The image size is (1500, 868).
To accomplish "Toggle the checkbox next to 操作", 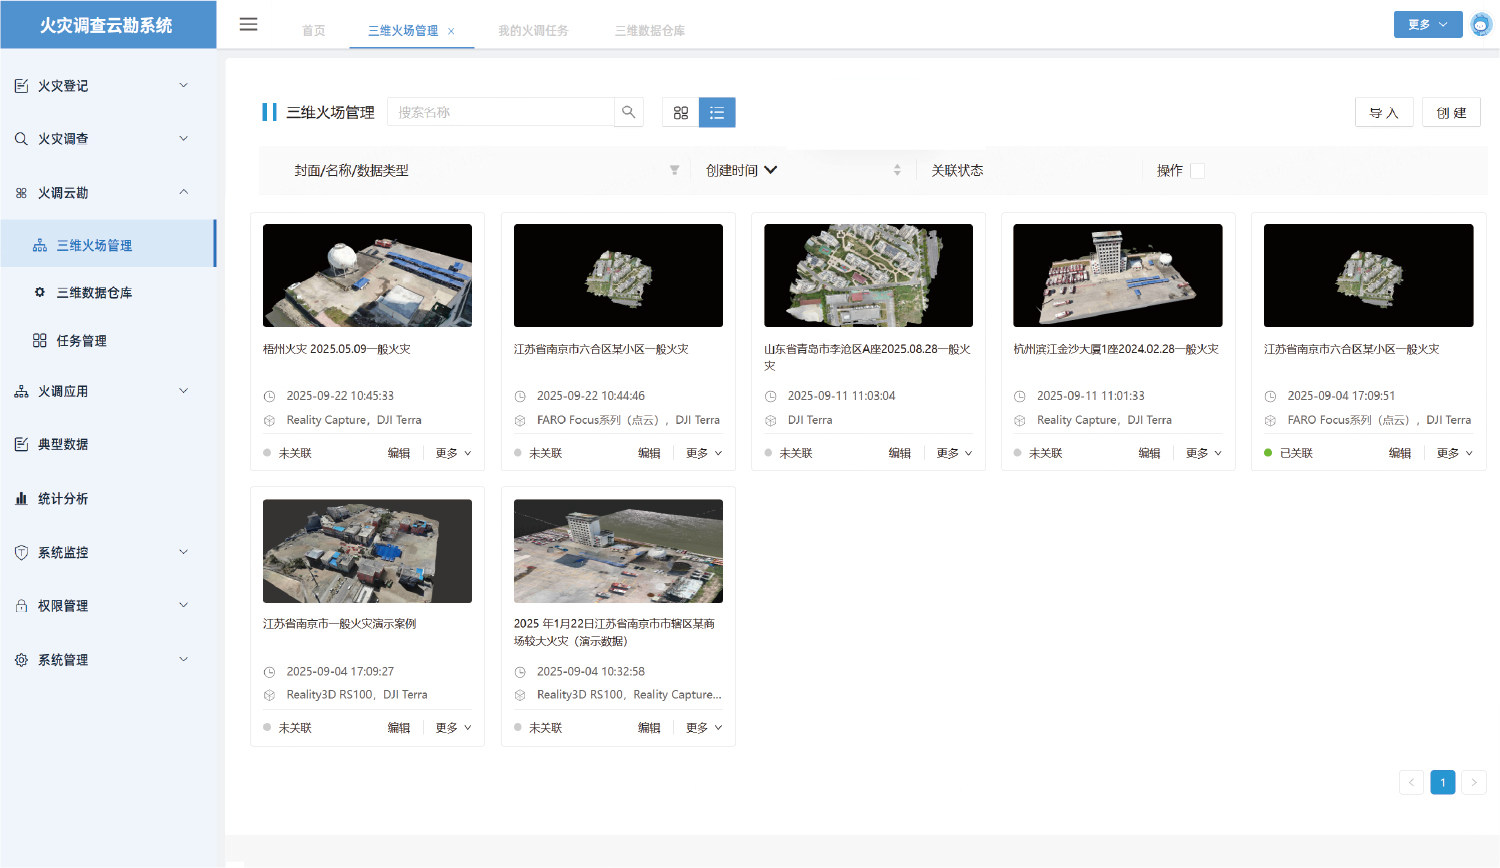I will 1197,171.
